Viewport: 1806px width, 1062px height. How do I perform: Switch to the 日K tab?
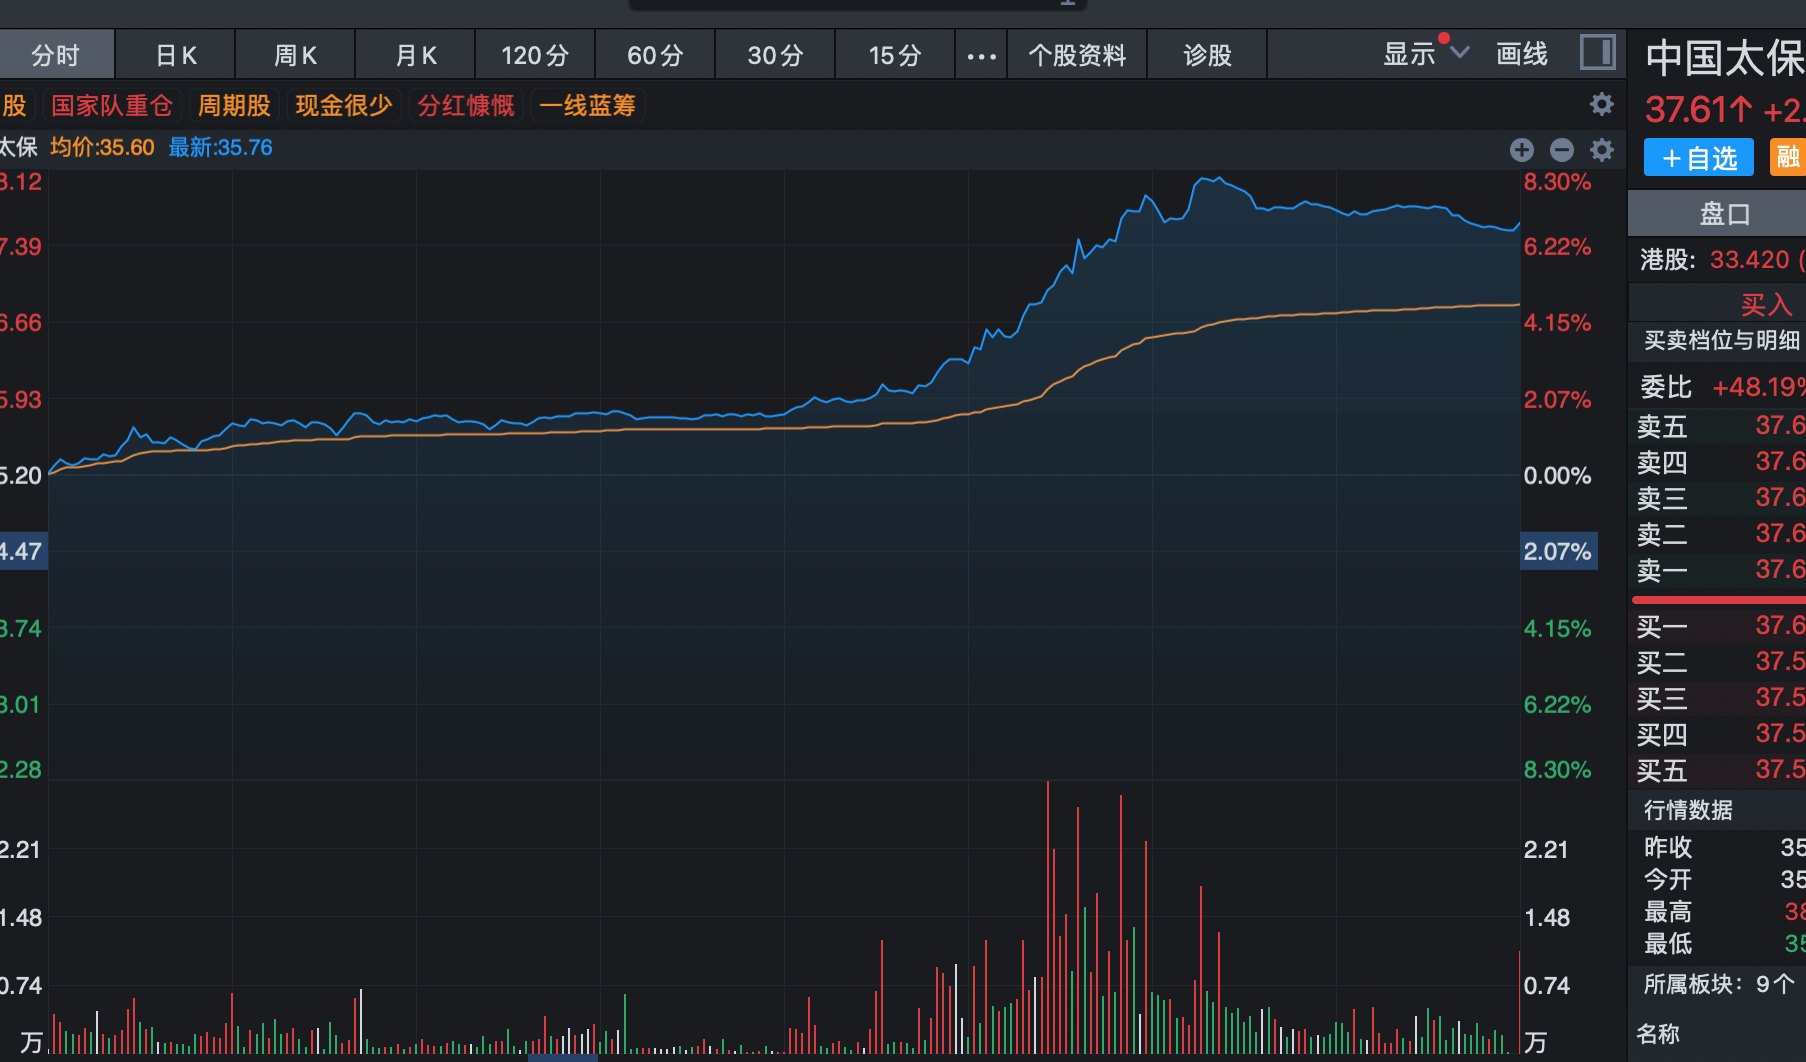click(x=176, y=56)
